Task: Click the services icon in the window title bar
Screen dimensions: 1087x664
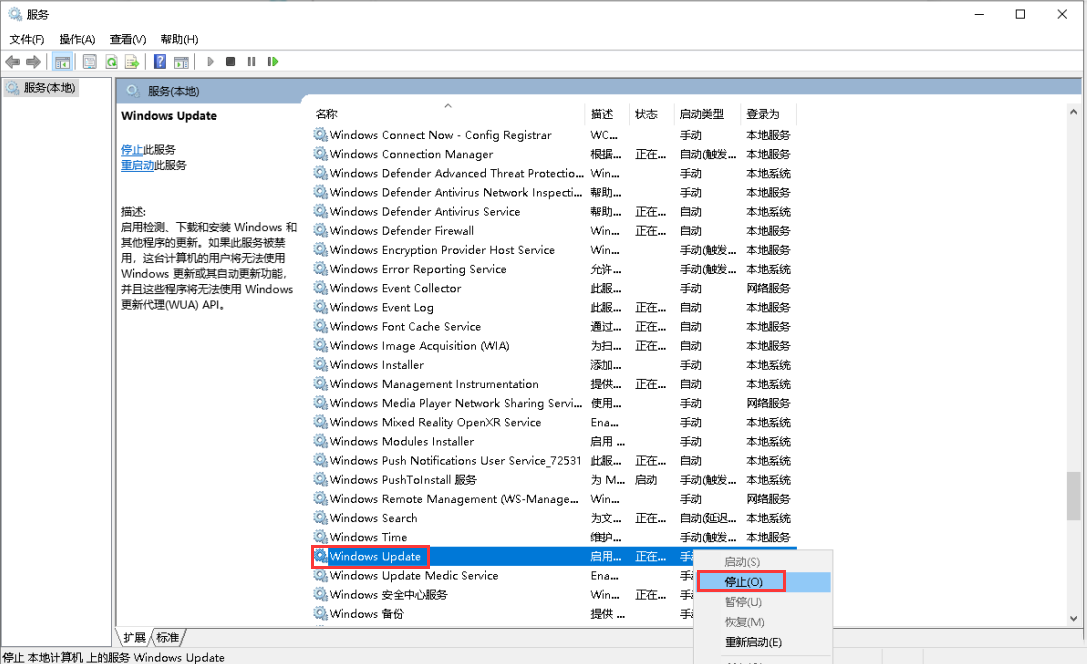Action: 15,14
